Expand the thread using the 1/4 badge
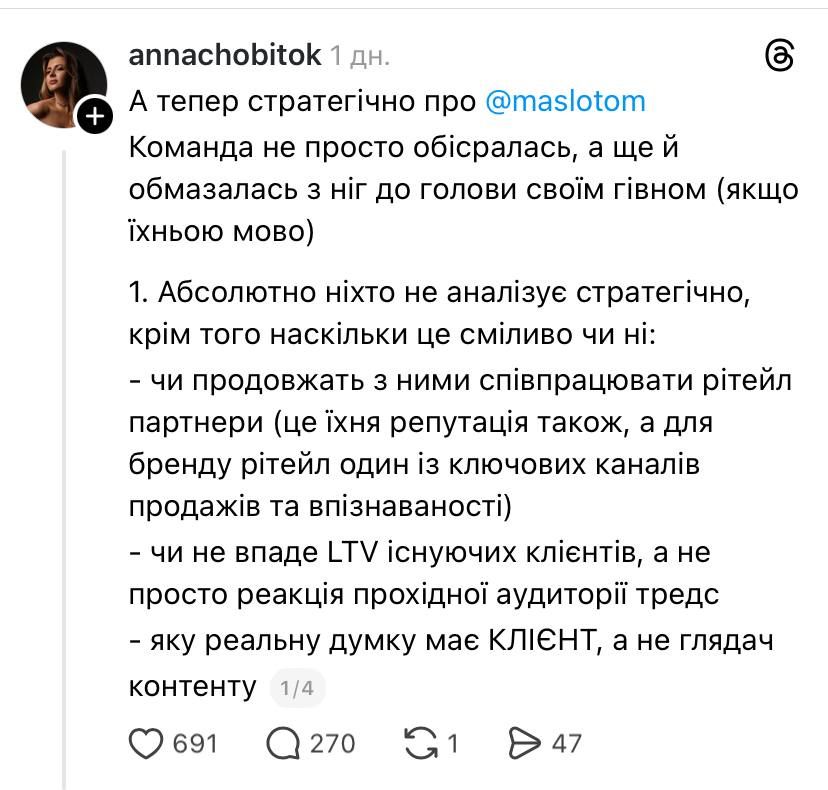 tap(297, 688)
